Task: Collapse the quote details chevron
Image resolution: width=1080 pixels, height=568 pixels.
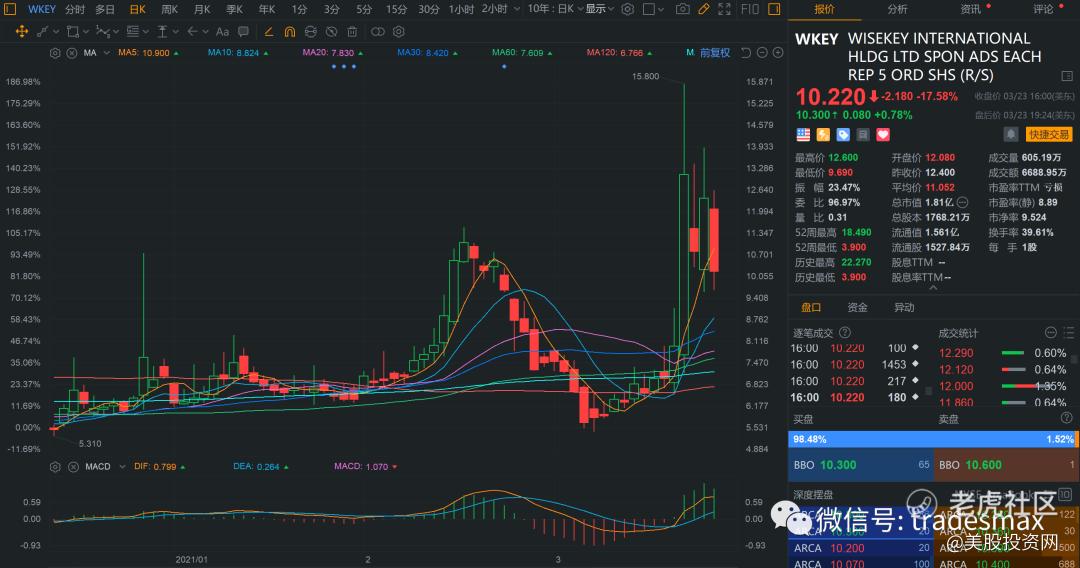Action: pyautogui.click(x=933, y=288)
